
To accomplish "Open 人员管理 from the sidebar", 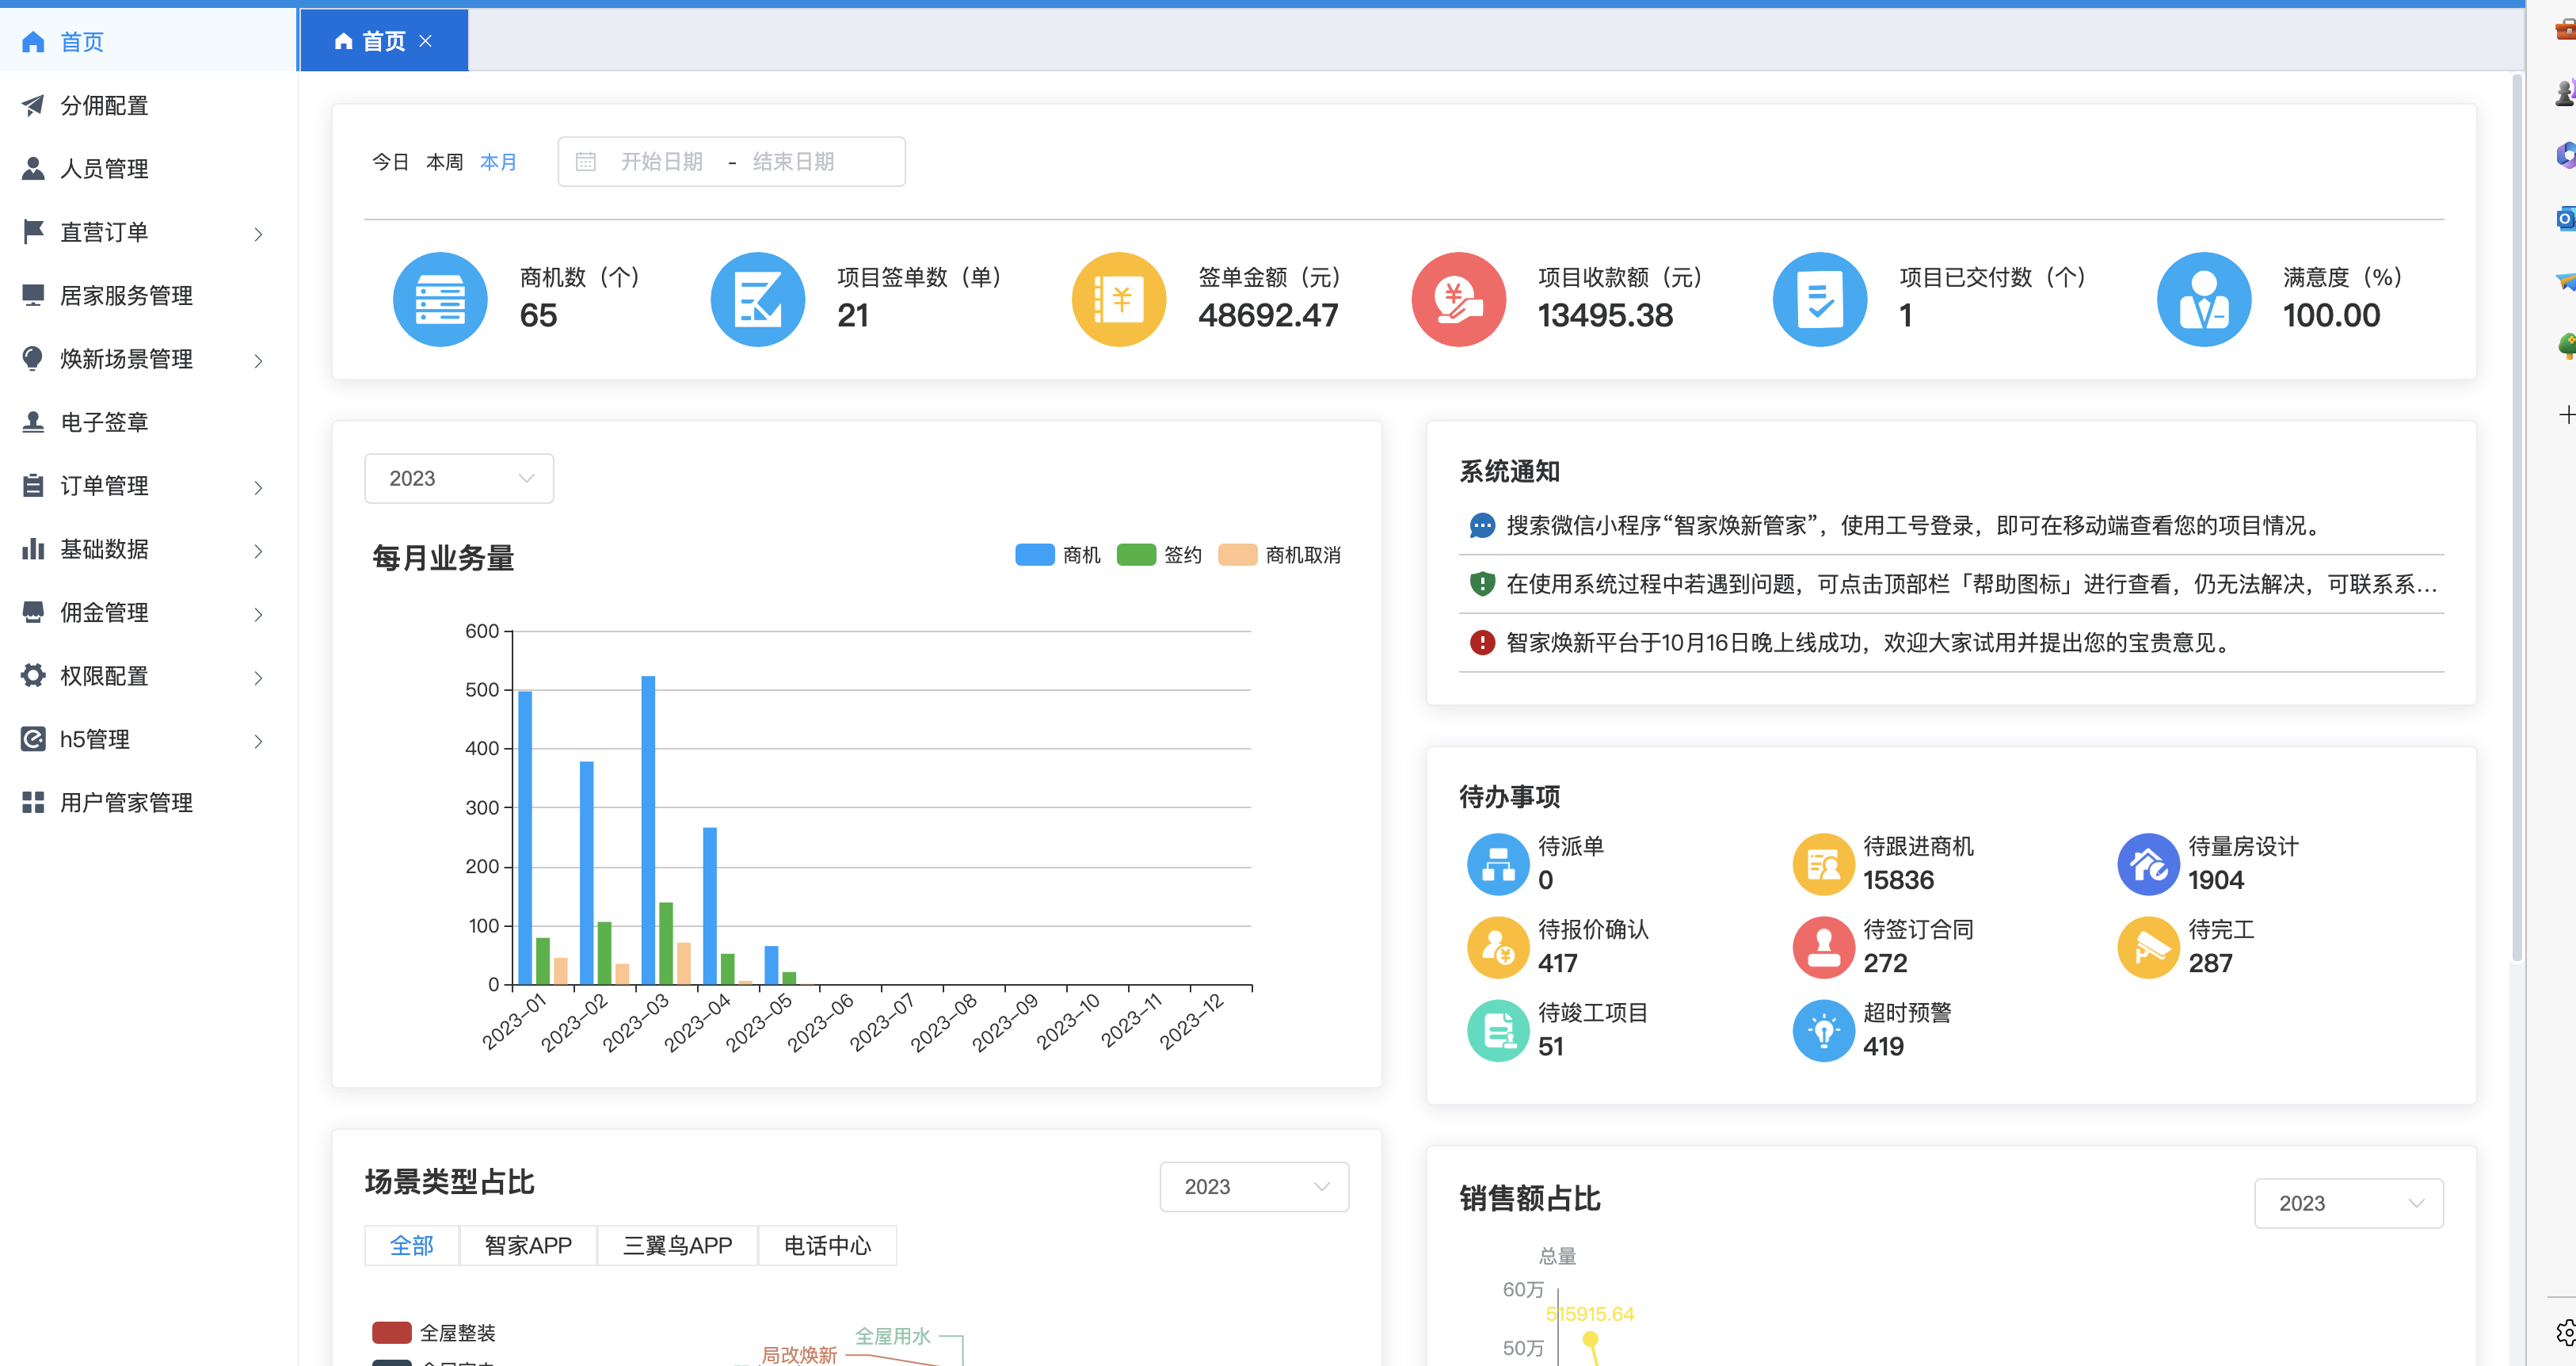I will click(x=148, y=168).
